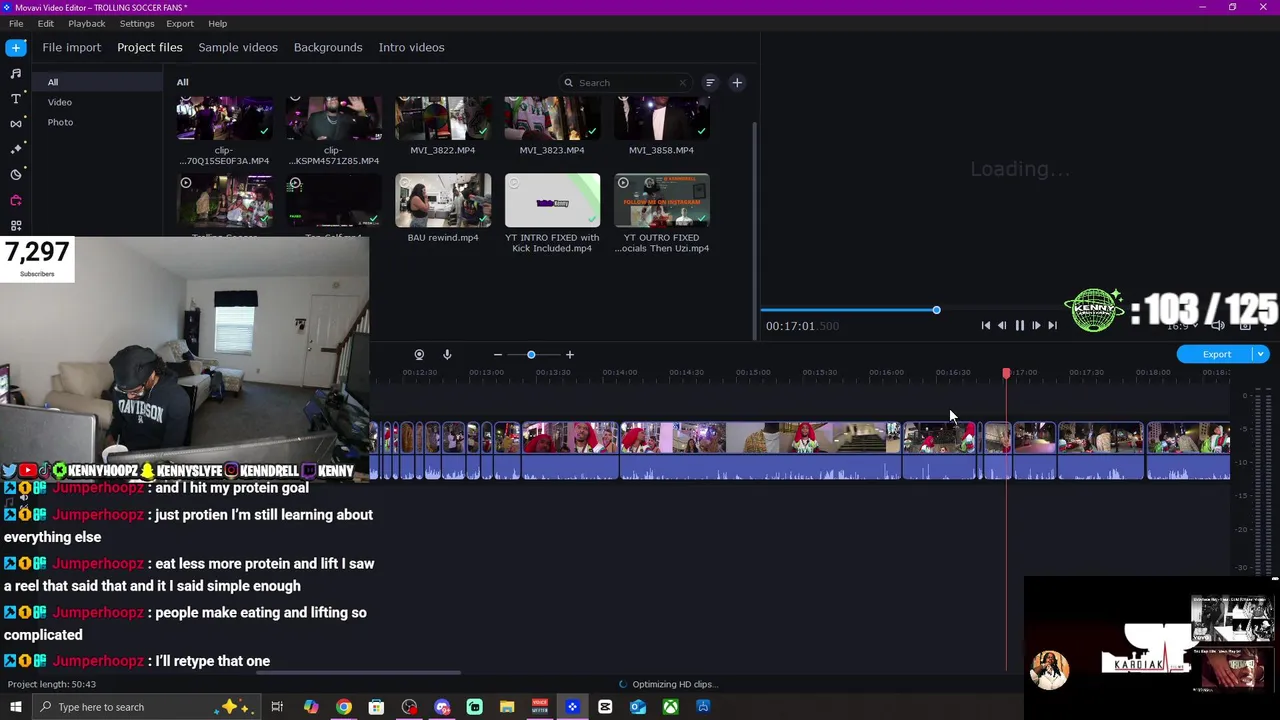Open the Help menu
1280x720 pixels.
point(218,23)
